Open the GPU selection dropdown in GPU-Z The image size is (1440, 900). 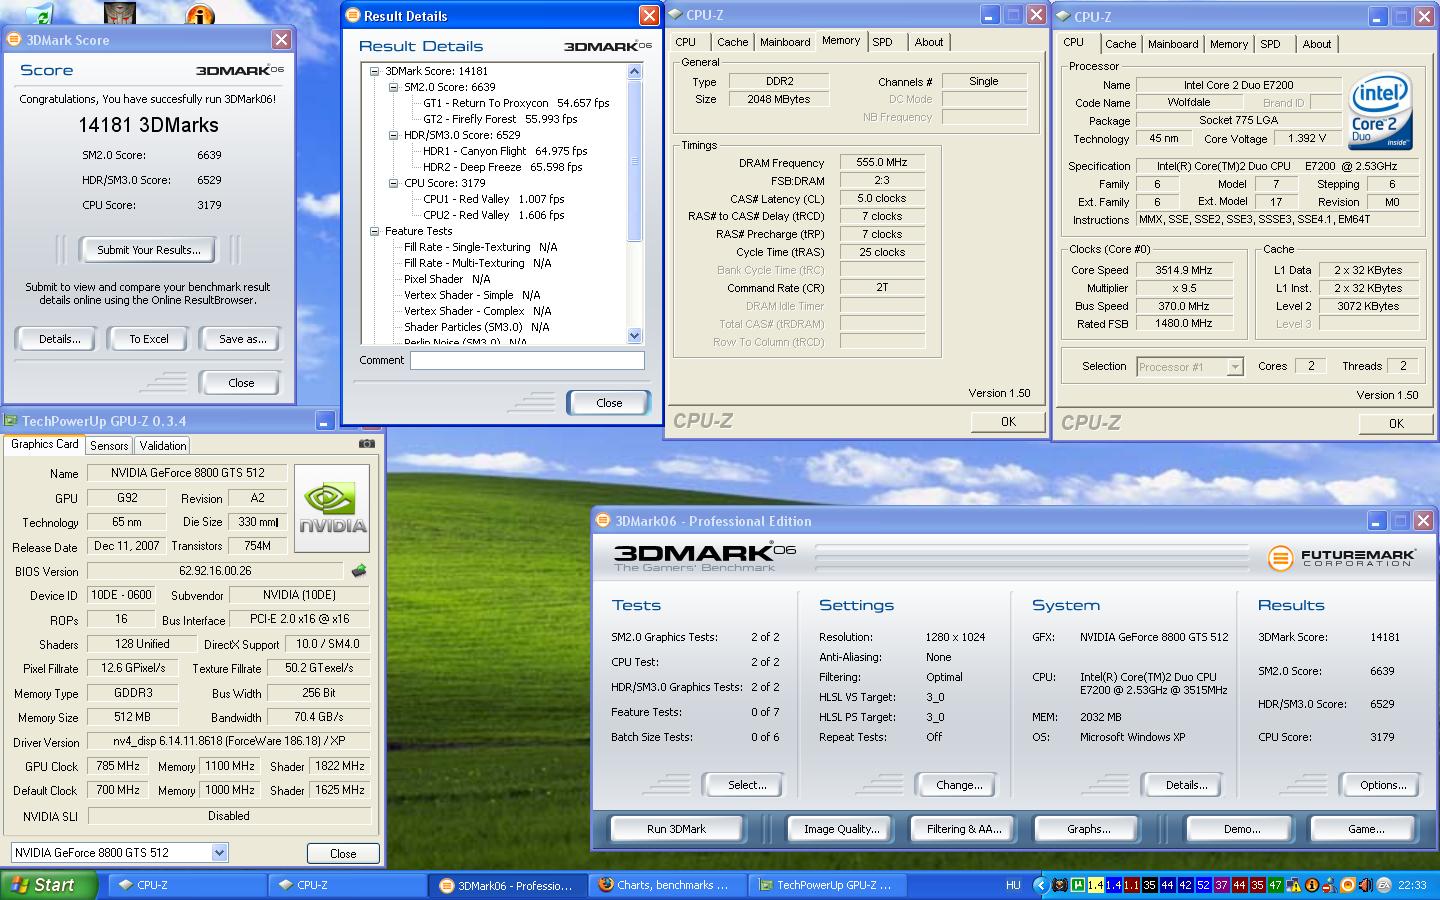click(x=219, y=853)
